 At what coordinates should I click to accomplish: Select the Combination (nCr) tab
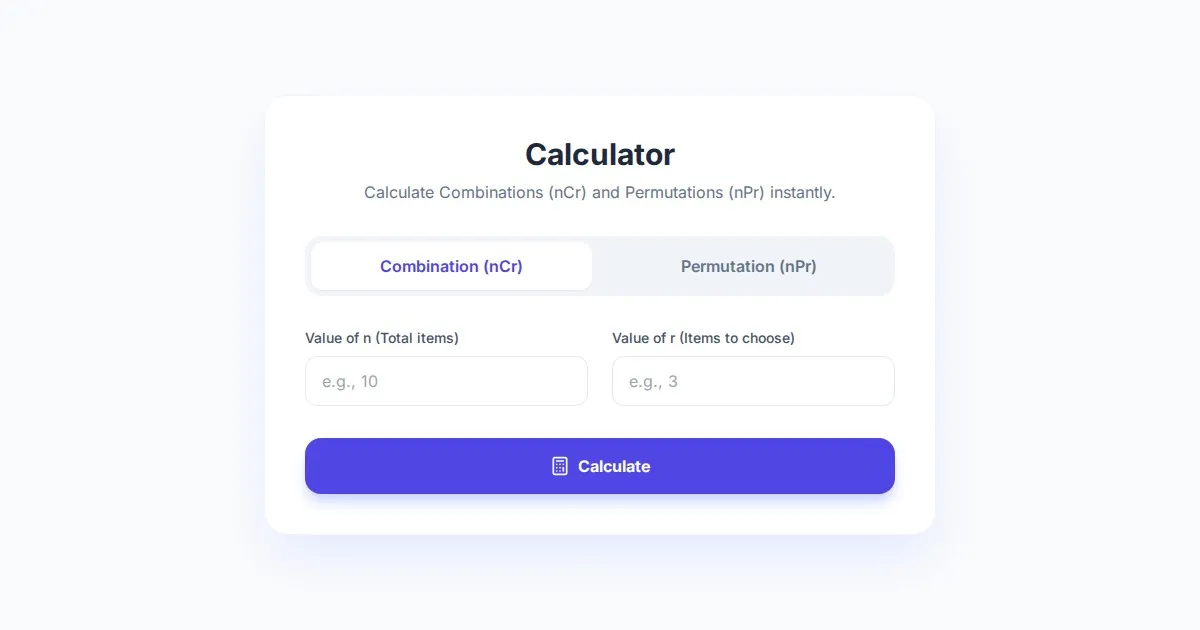point(451,266)
